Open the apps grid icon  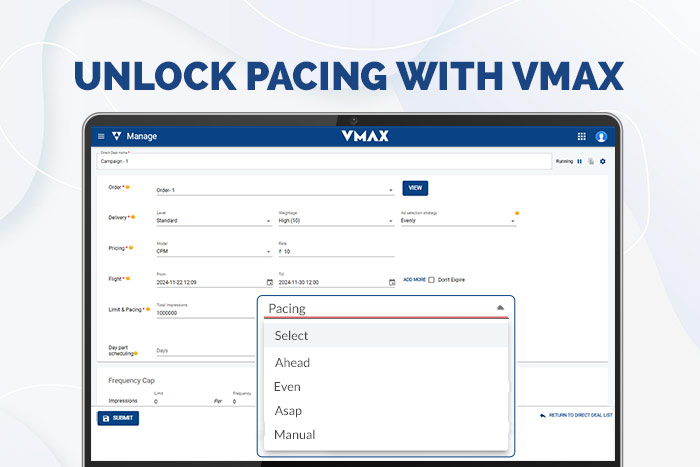[x=581, y=136]
